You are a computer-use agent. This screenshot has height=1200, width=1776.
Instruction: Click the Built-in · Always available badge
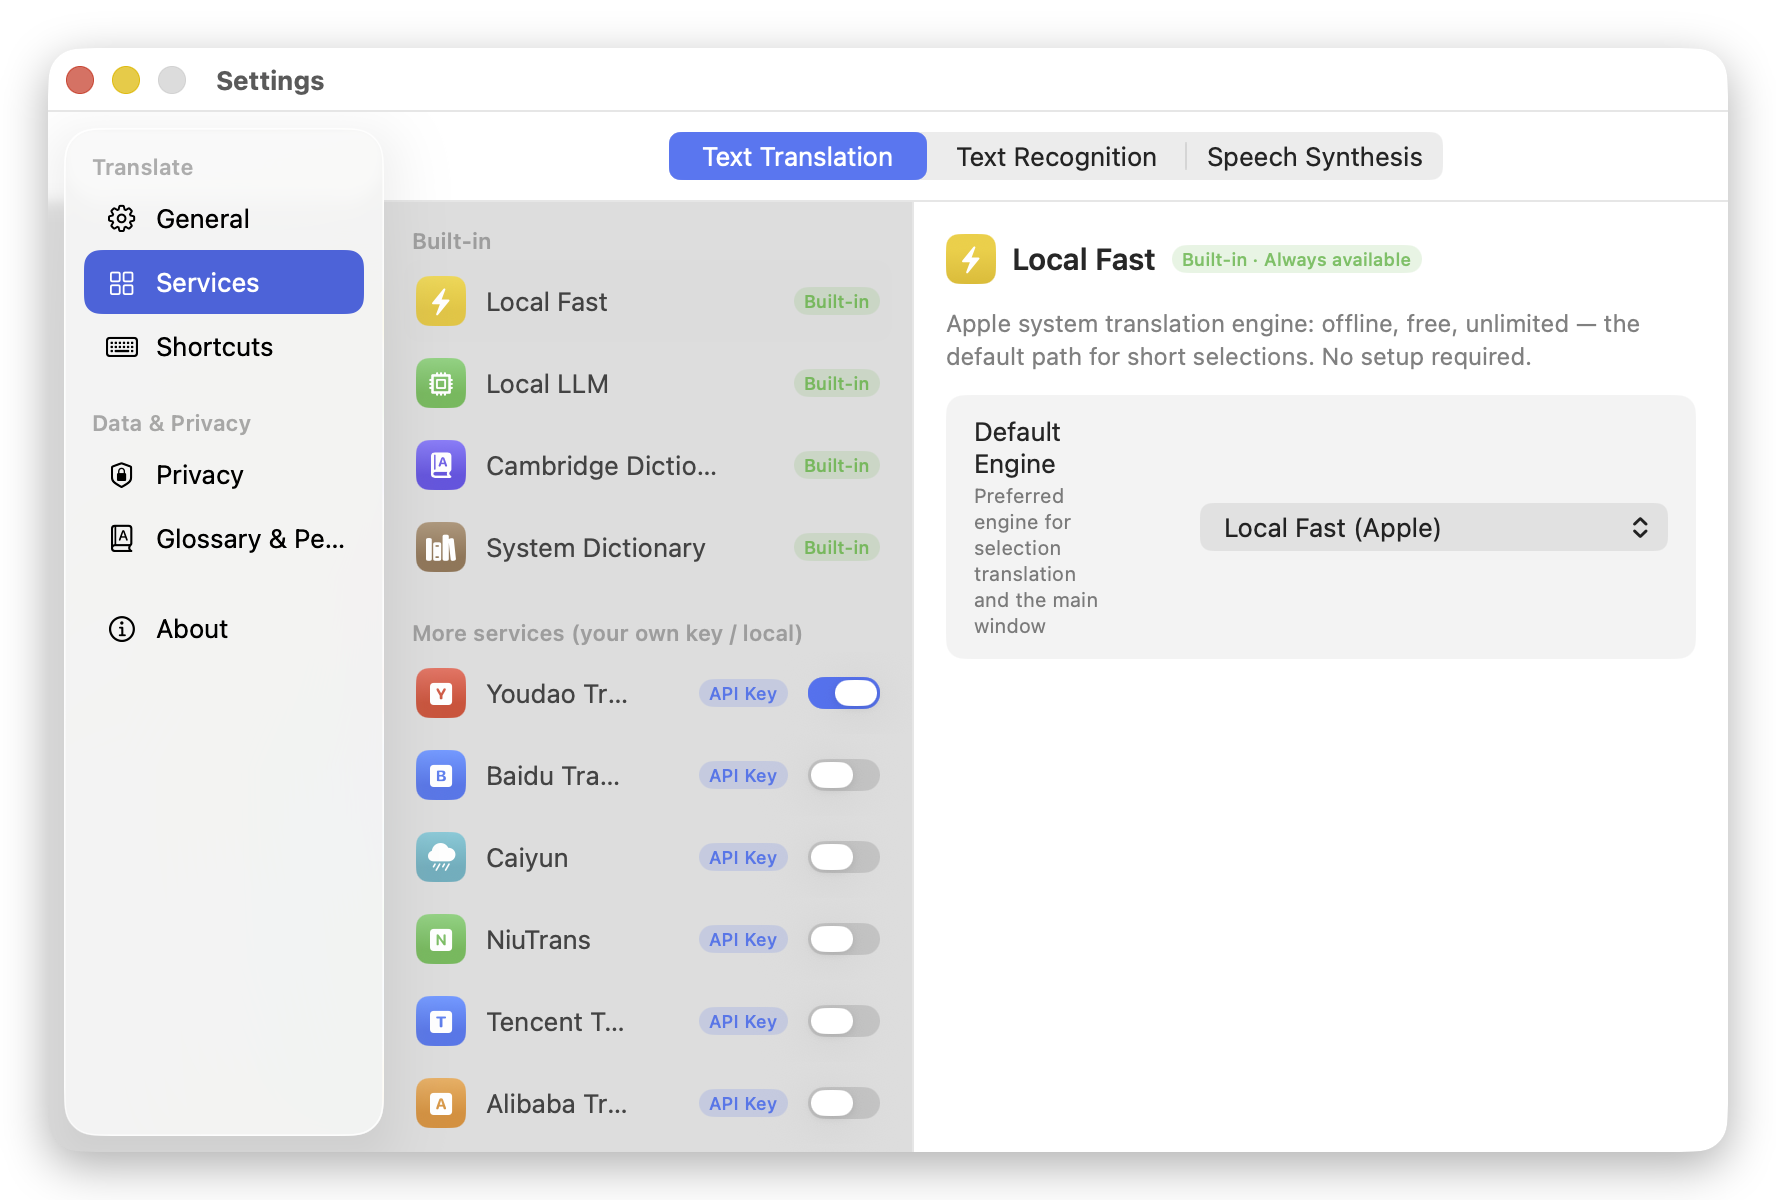click(x=1296, y=260)
